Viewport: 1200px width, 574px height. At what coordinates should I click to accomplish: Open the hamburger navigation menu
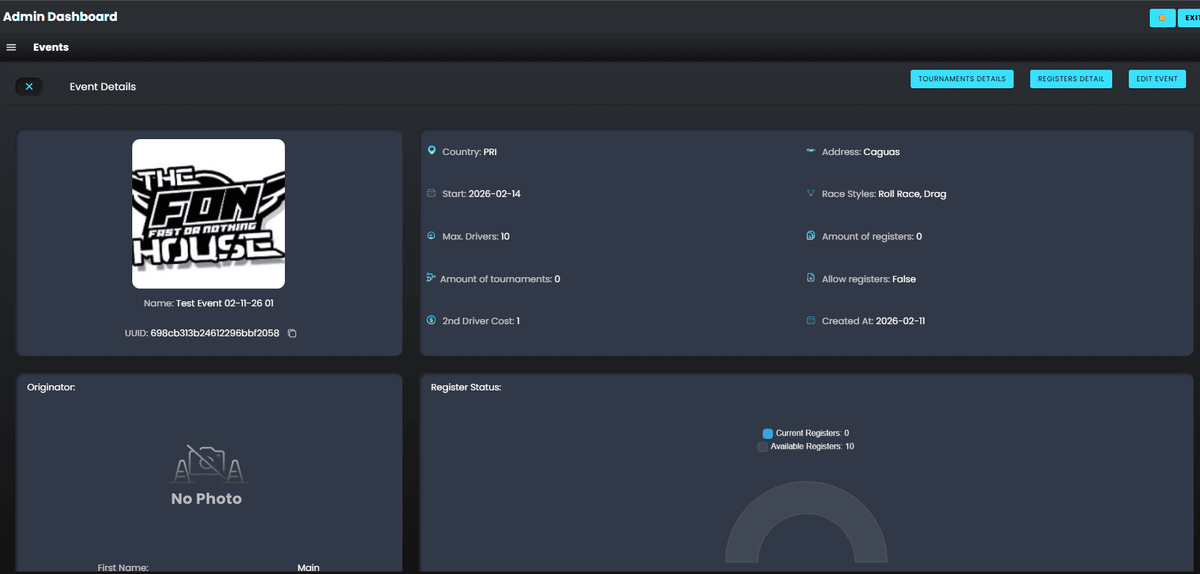11,47
